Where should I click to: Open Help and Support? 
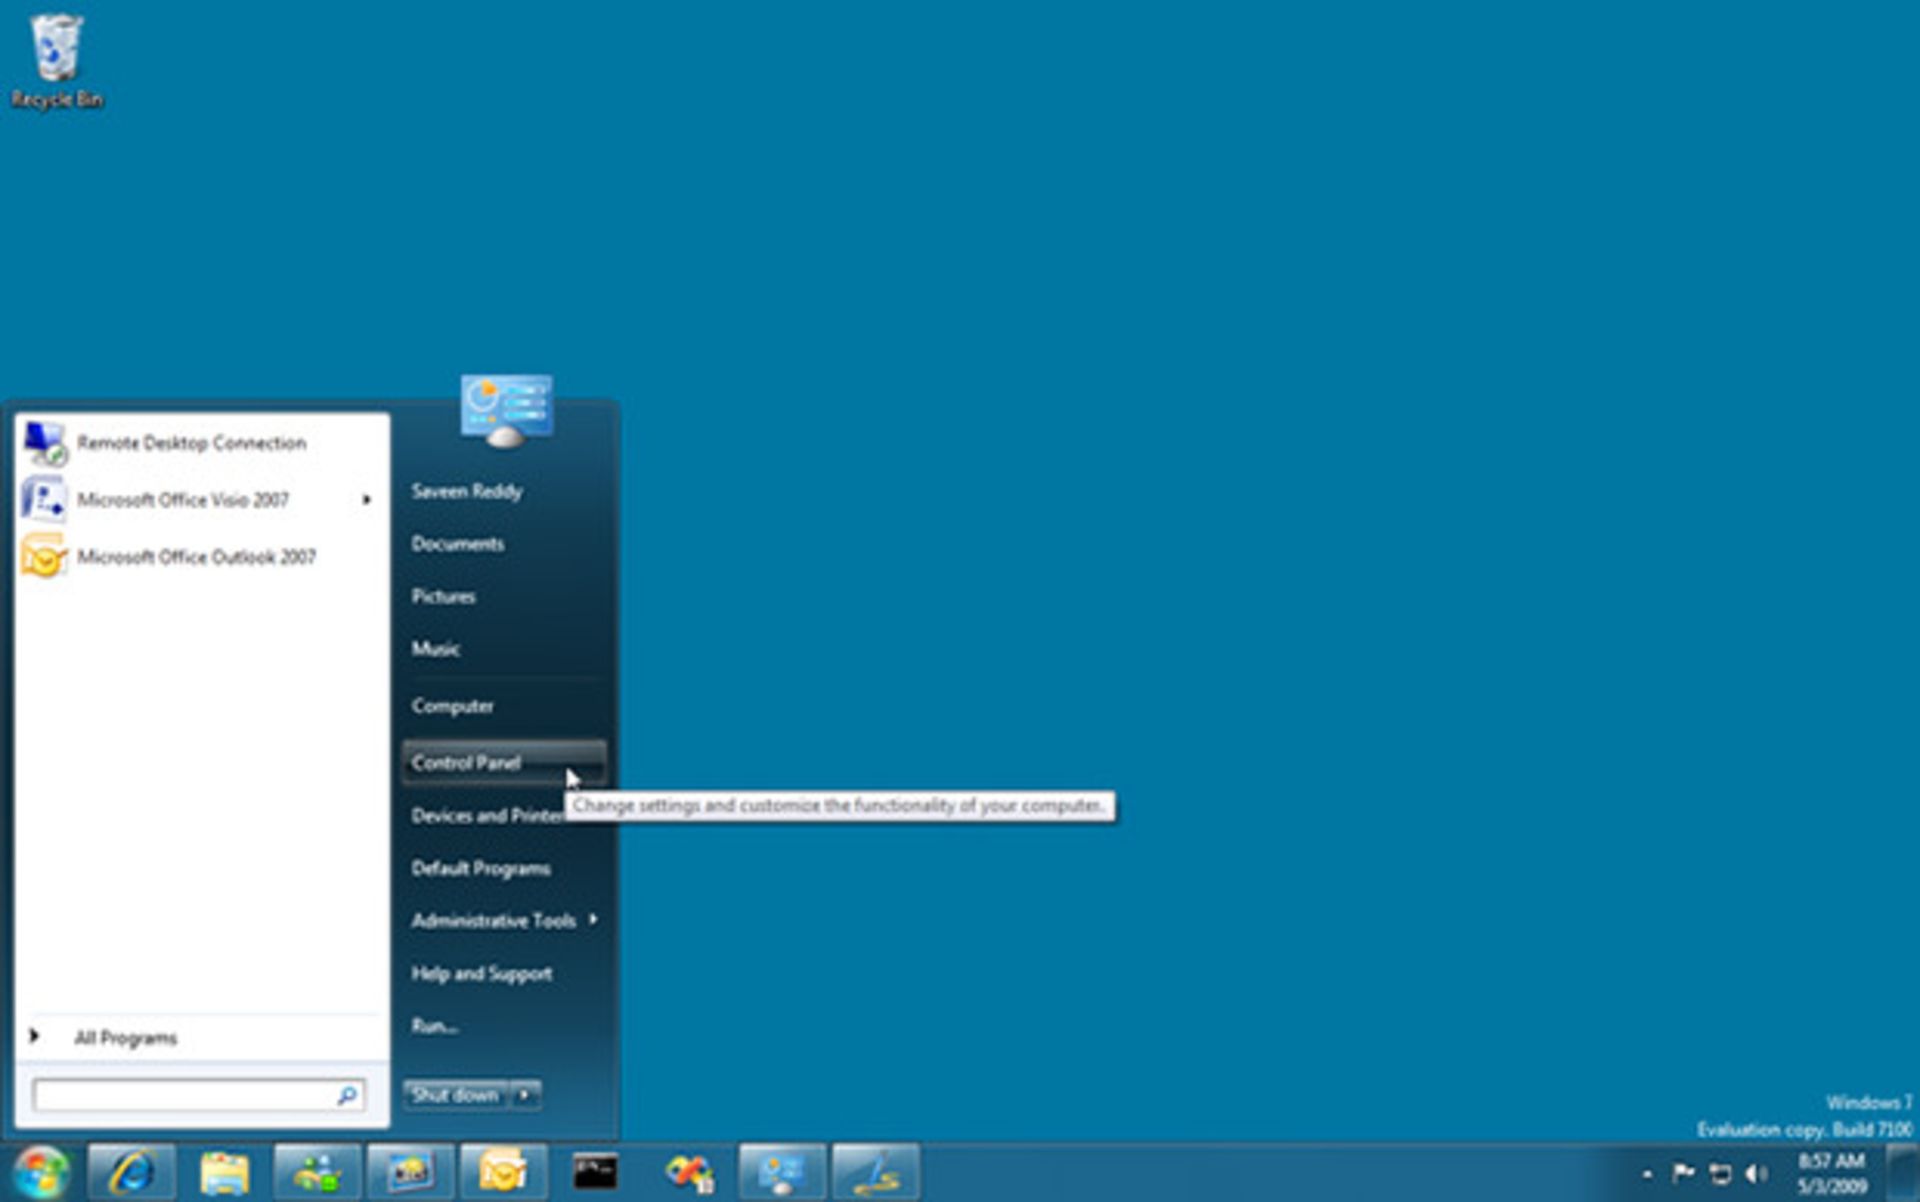click(x=481, y=972)
